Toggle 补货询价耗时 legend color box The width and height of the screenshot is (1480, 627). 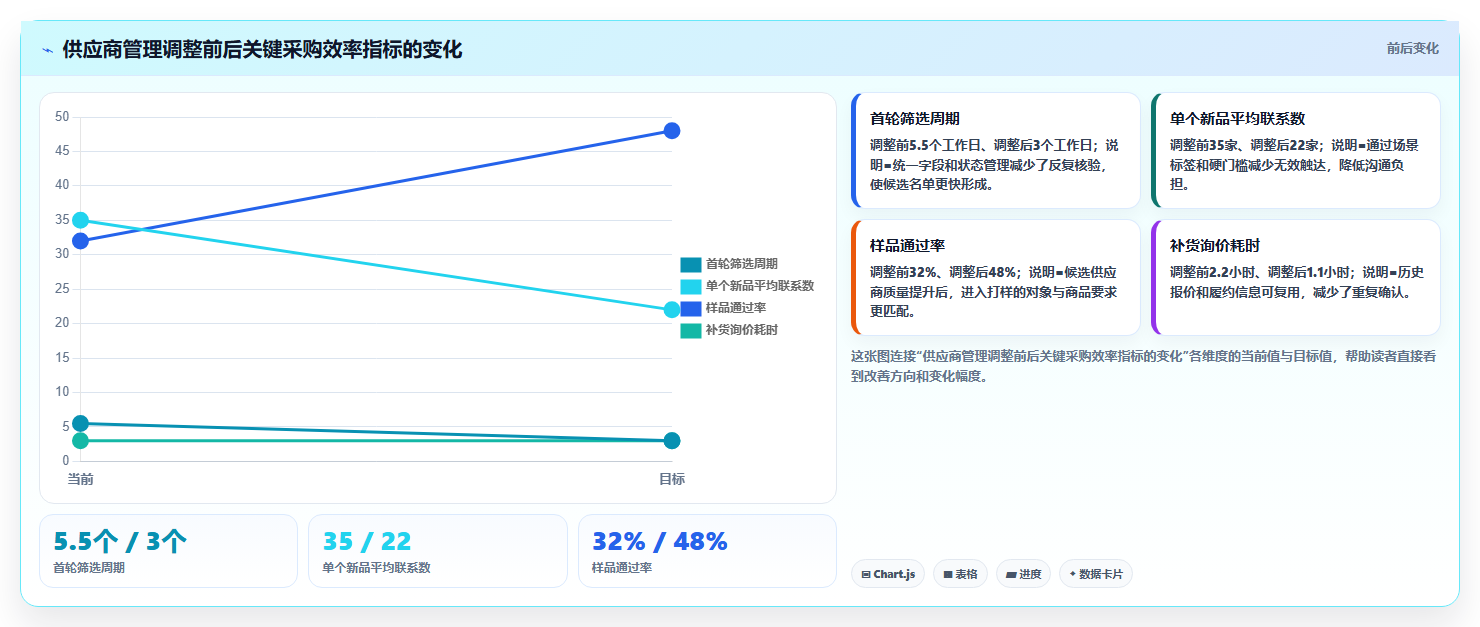point(691,331)
